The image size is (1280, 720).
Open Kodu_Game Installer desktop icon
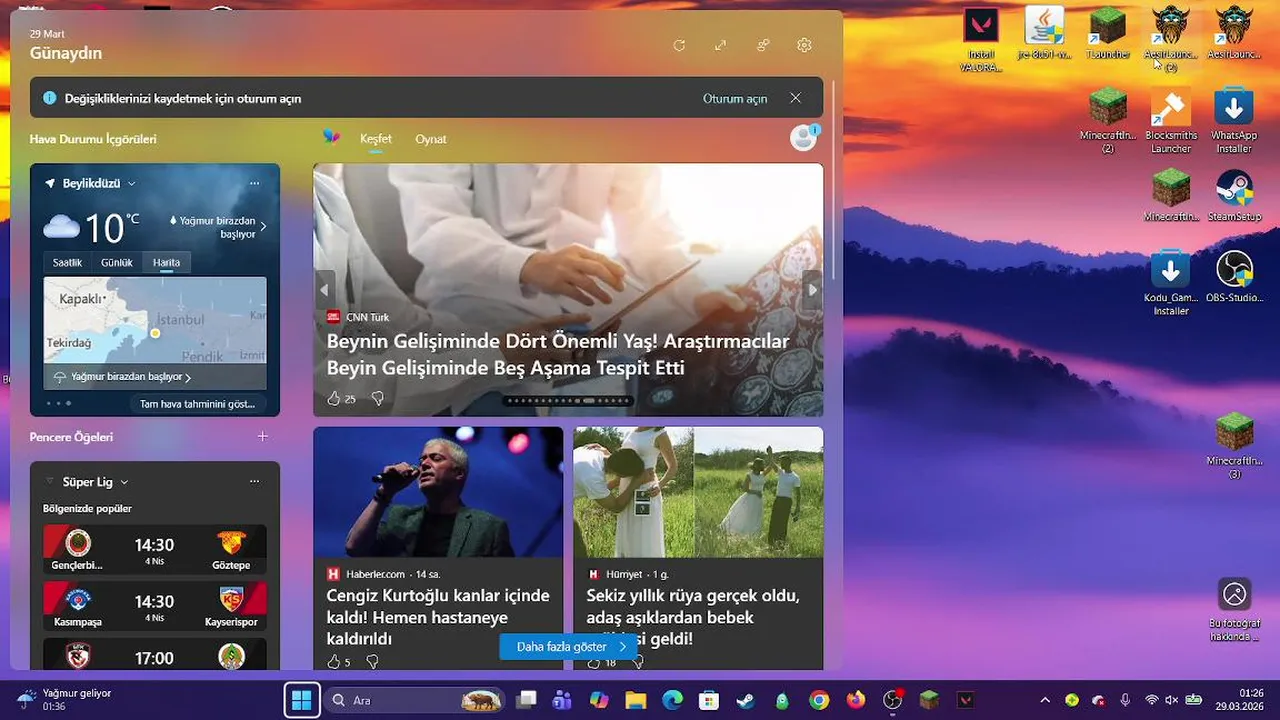coord(1170,284)
